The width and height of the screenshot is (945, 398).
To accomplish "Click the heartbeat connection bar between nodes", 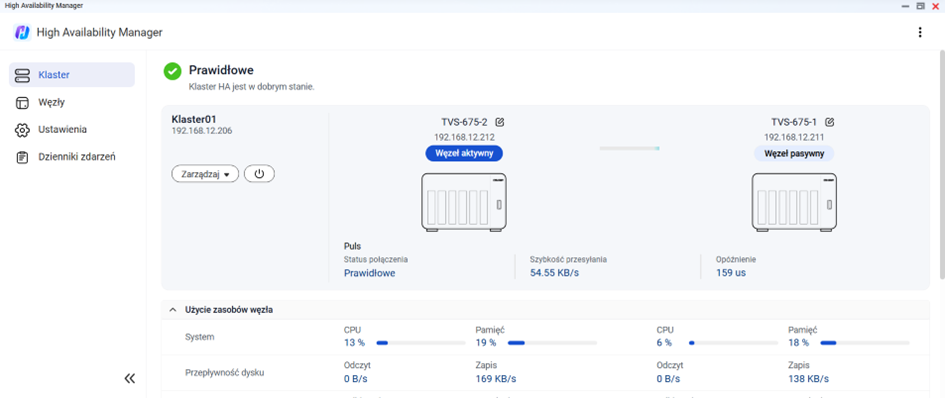I will coord(629,148).
